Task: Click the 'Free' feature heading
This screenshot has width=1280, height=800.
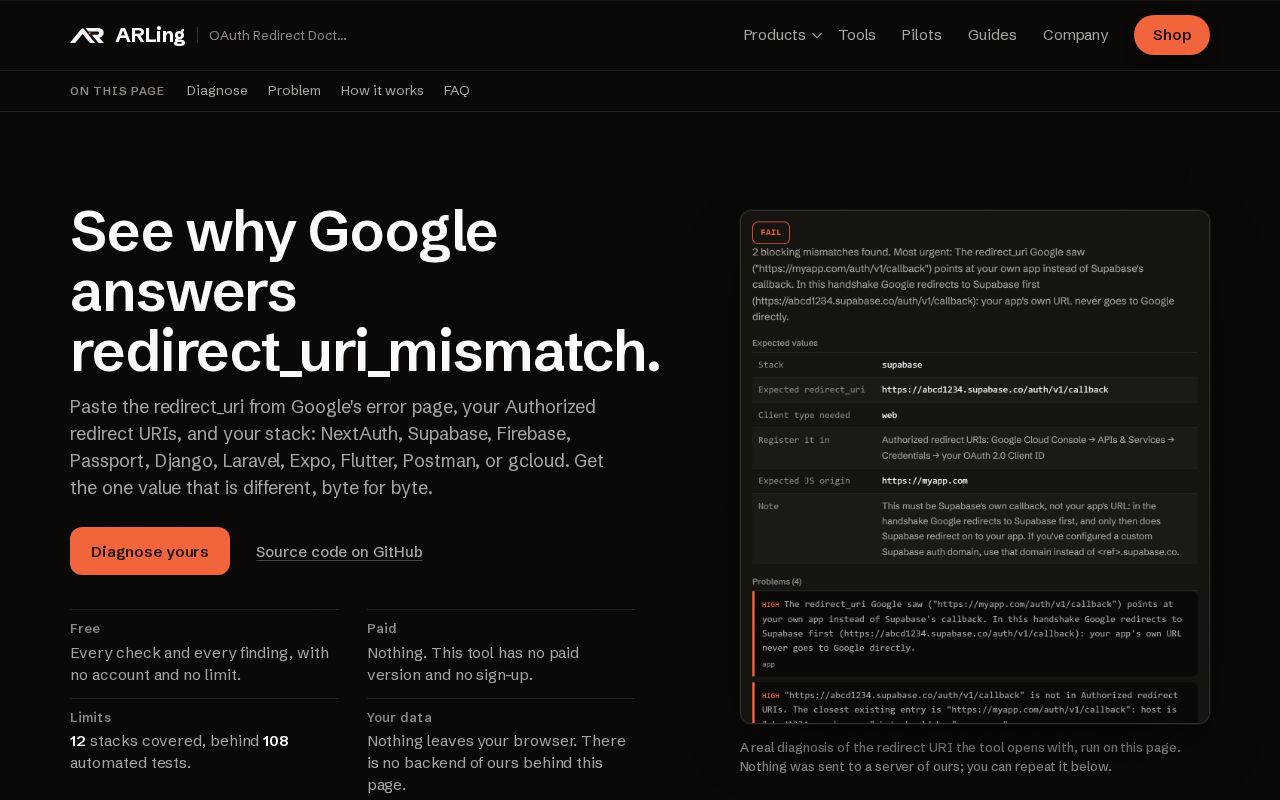Action: (x=85, y=628)
